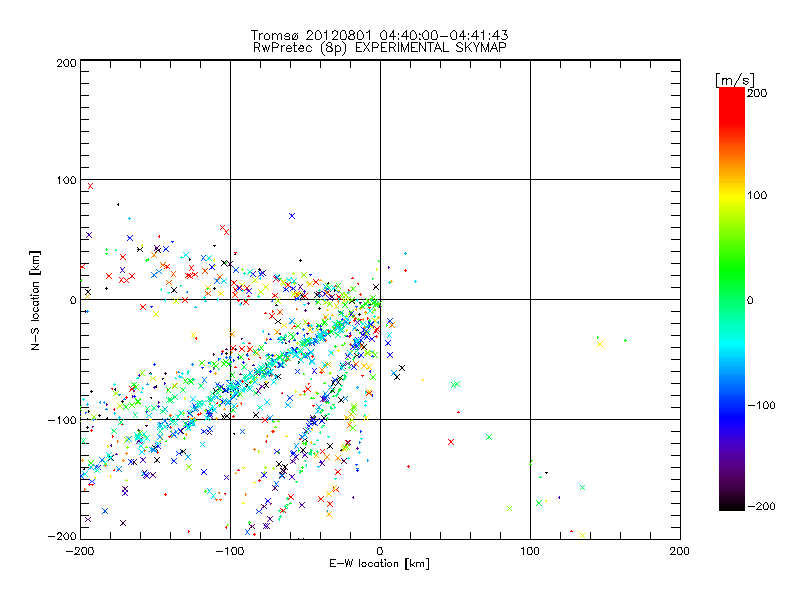Image resolution: width=800 pixels, height=600 pixels.
Task: Click the colorbar '100' tick label
Action: click(757, 195)
